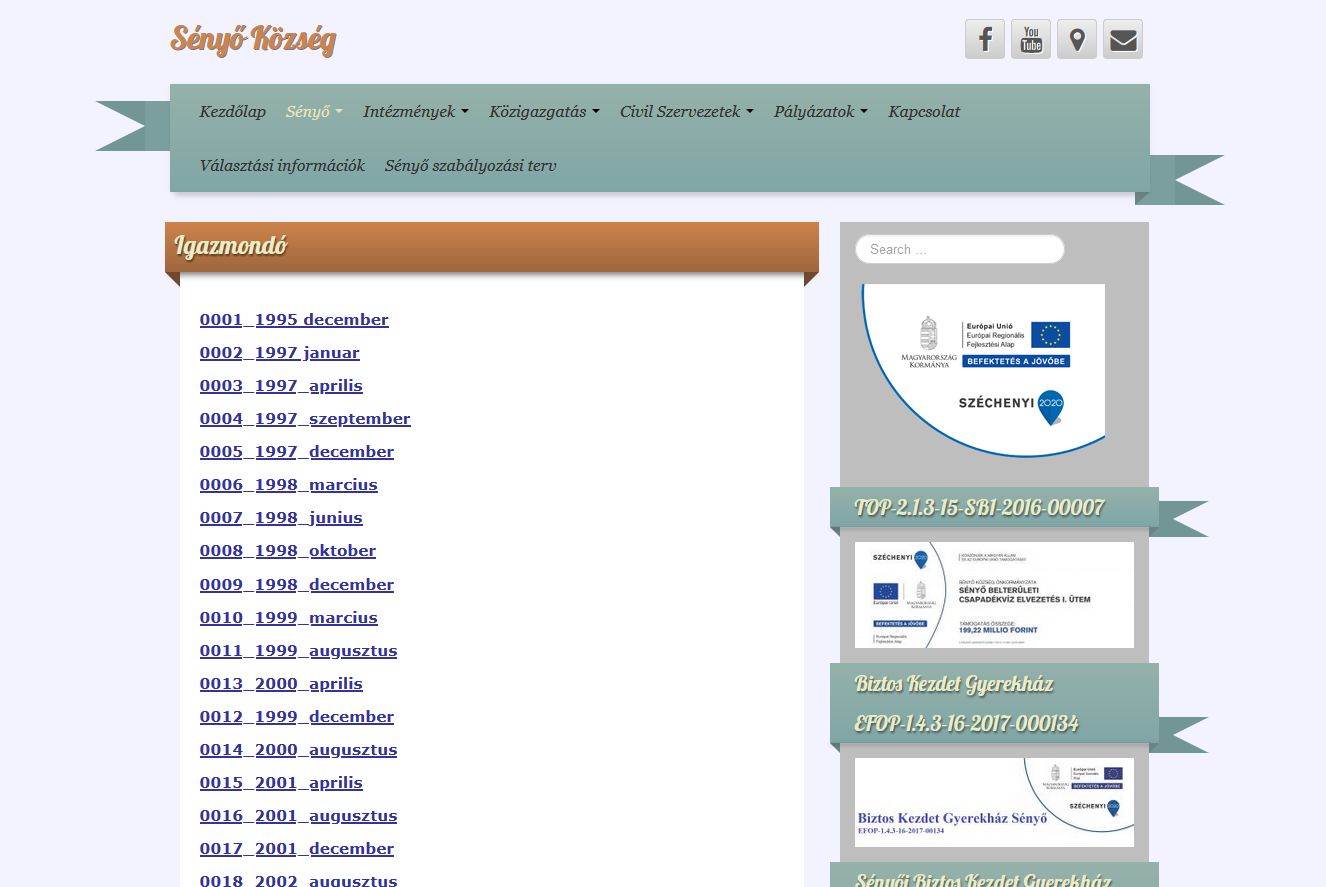
Task: Open Választási információk menu item
Action: pyautogui.click(x=282, y=165)
